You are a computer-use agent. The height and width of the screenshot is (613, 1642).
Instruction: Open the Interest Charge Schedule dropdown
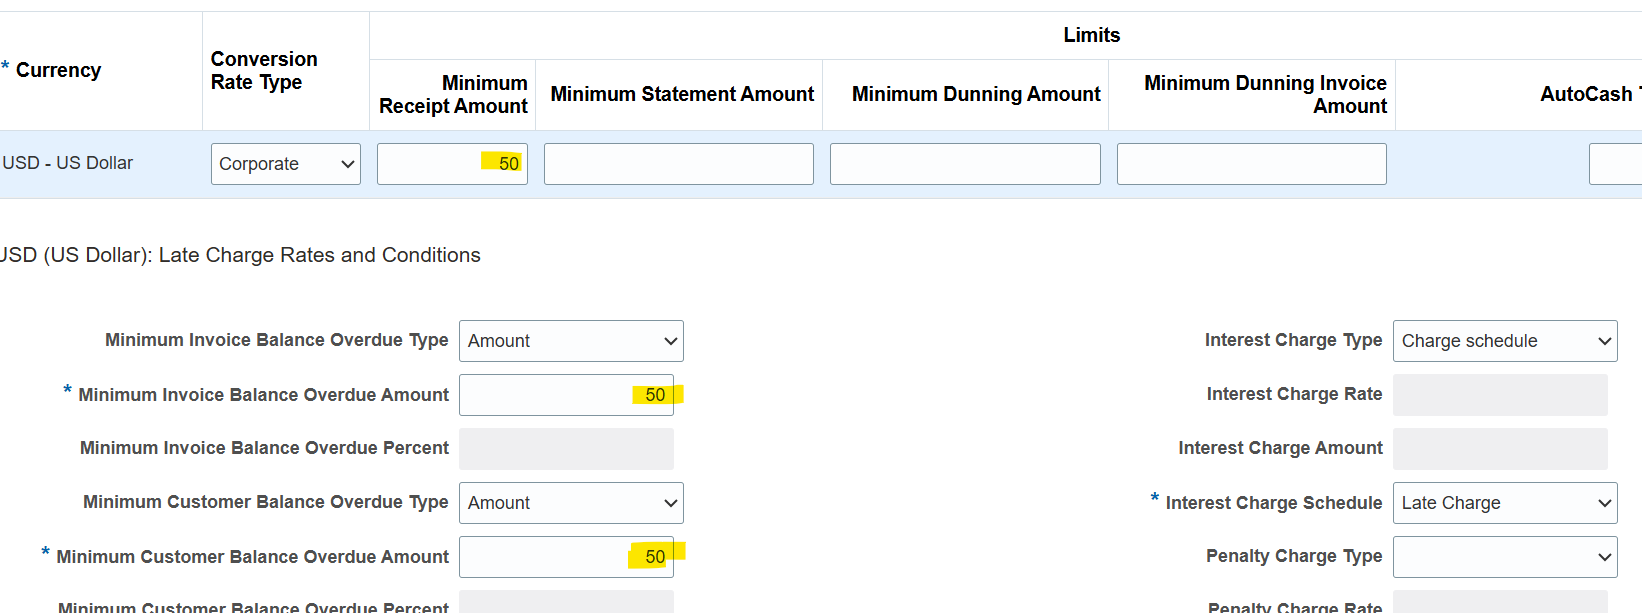[x=1504, y=503]
